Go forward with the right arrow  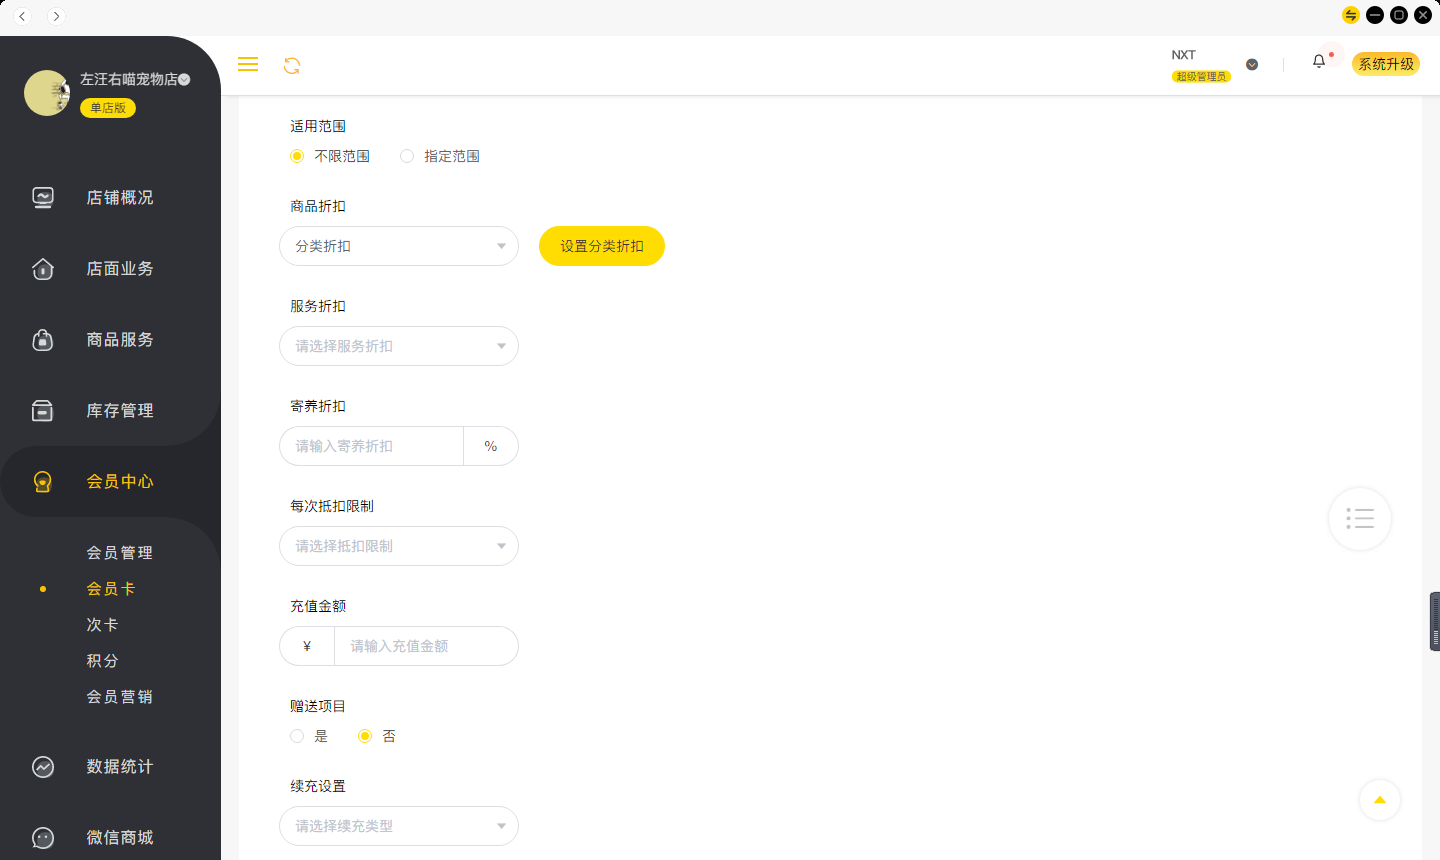tap(56, 16)
